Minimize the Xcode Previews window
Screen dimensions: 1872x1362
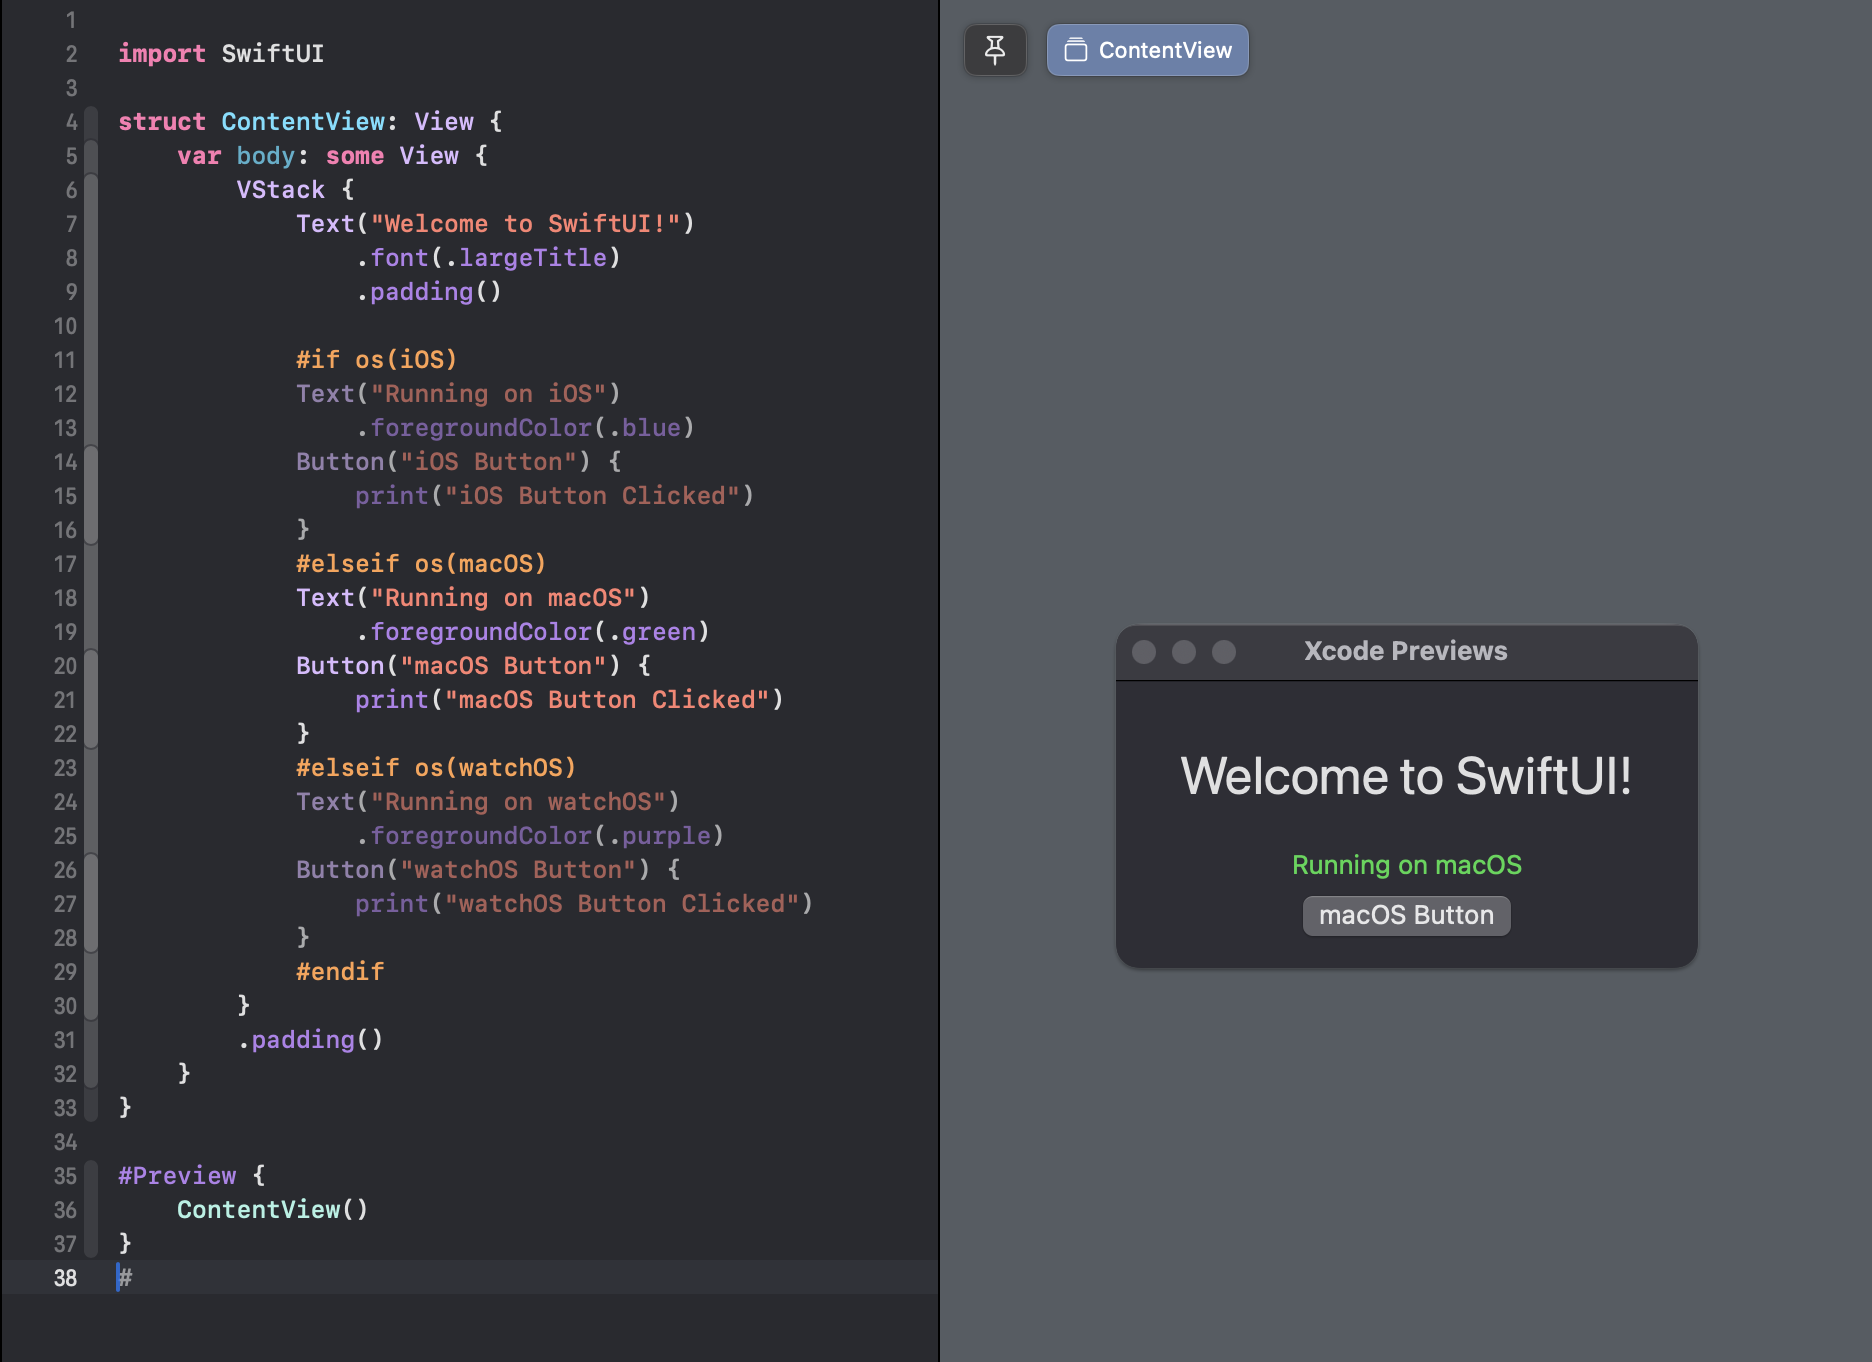[1184, 652]
